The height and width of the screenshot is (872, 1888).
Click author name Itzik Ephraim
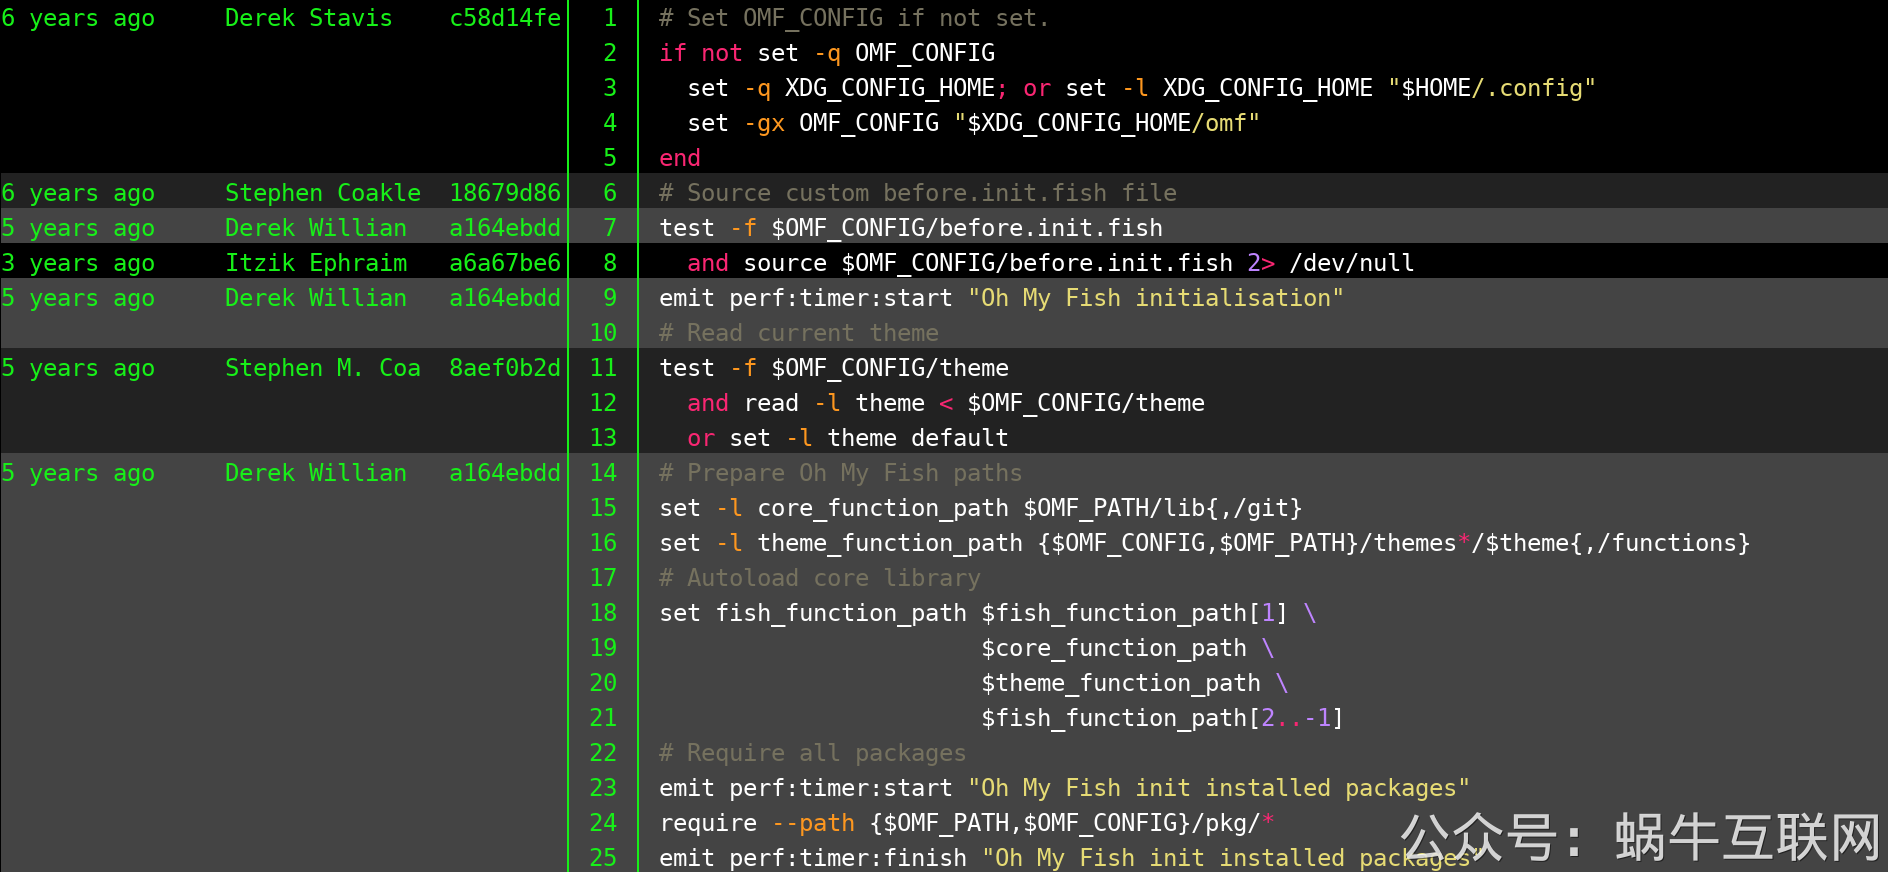pyautogui.click(x=315, y=263)
